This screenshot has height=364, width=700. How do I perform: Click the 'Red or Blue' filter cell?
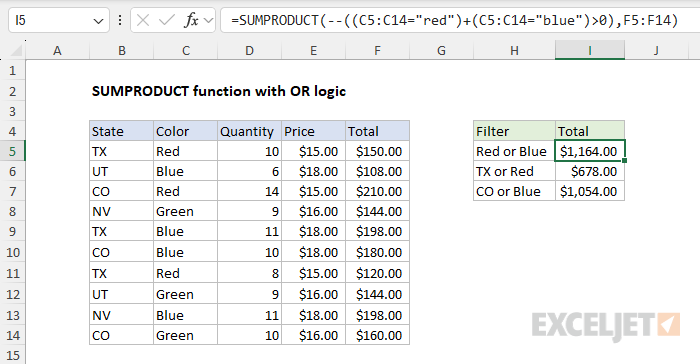coord(514,151)
